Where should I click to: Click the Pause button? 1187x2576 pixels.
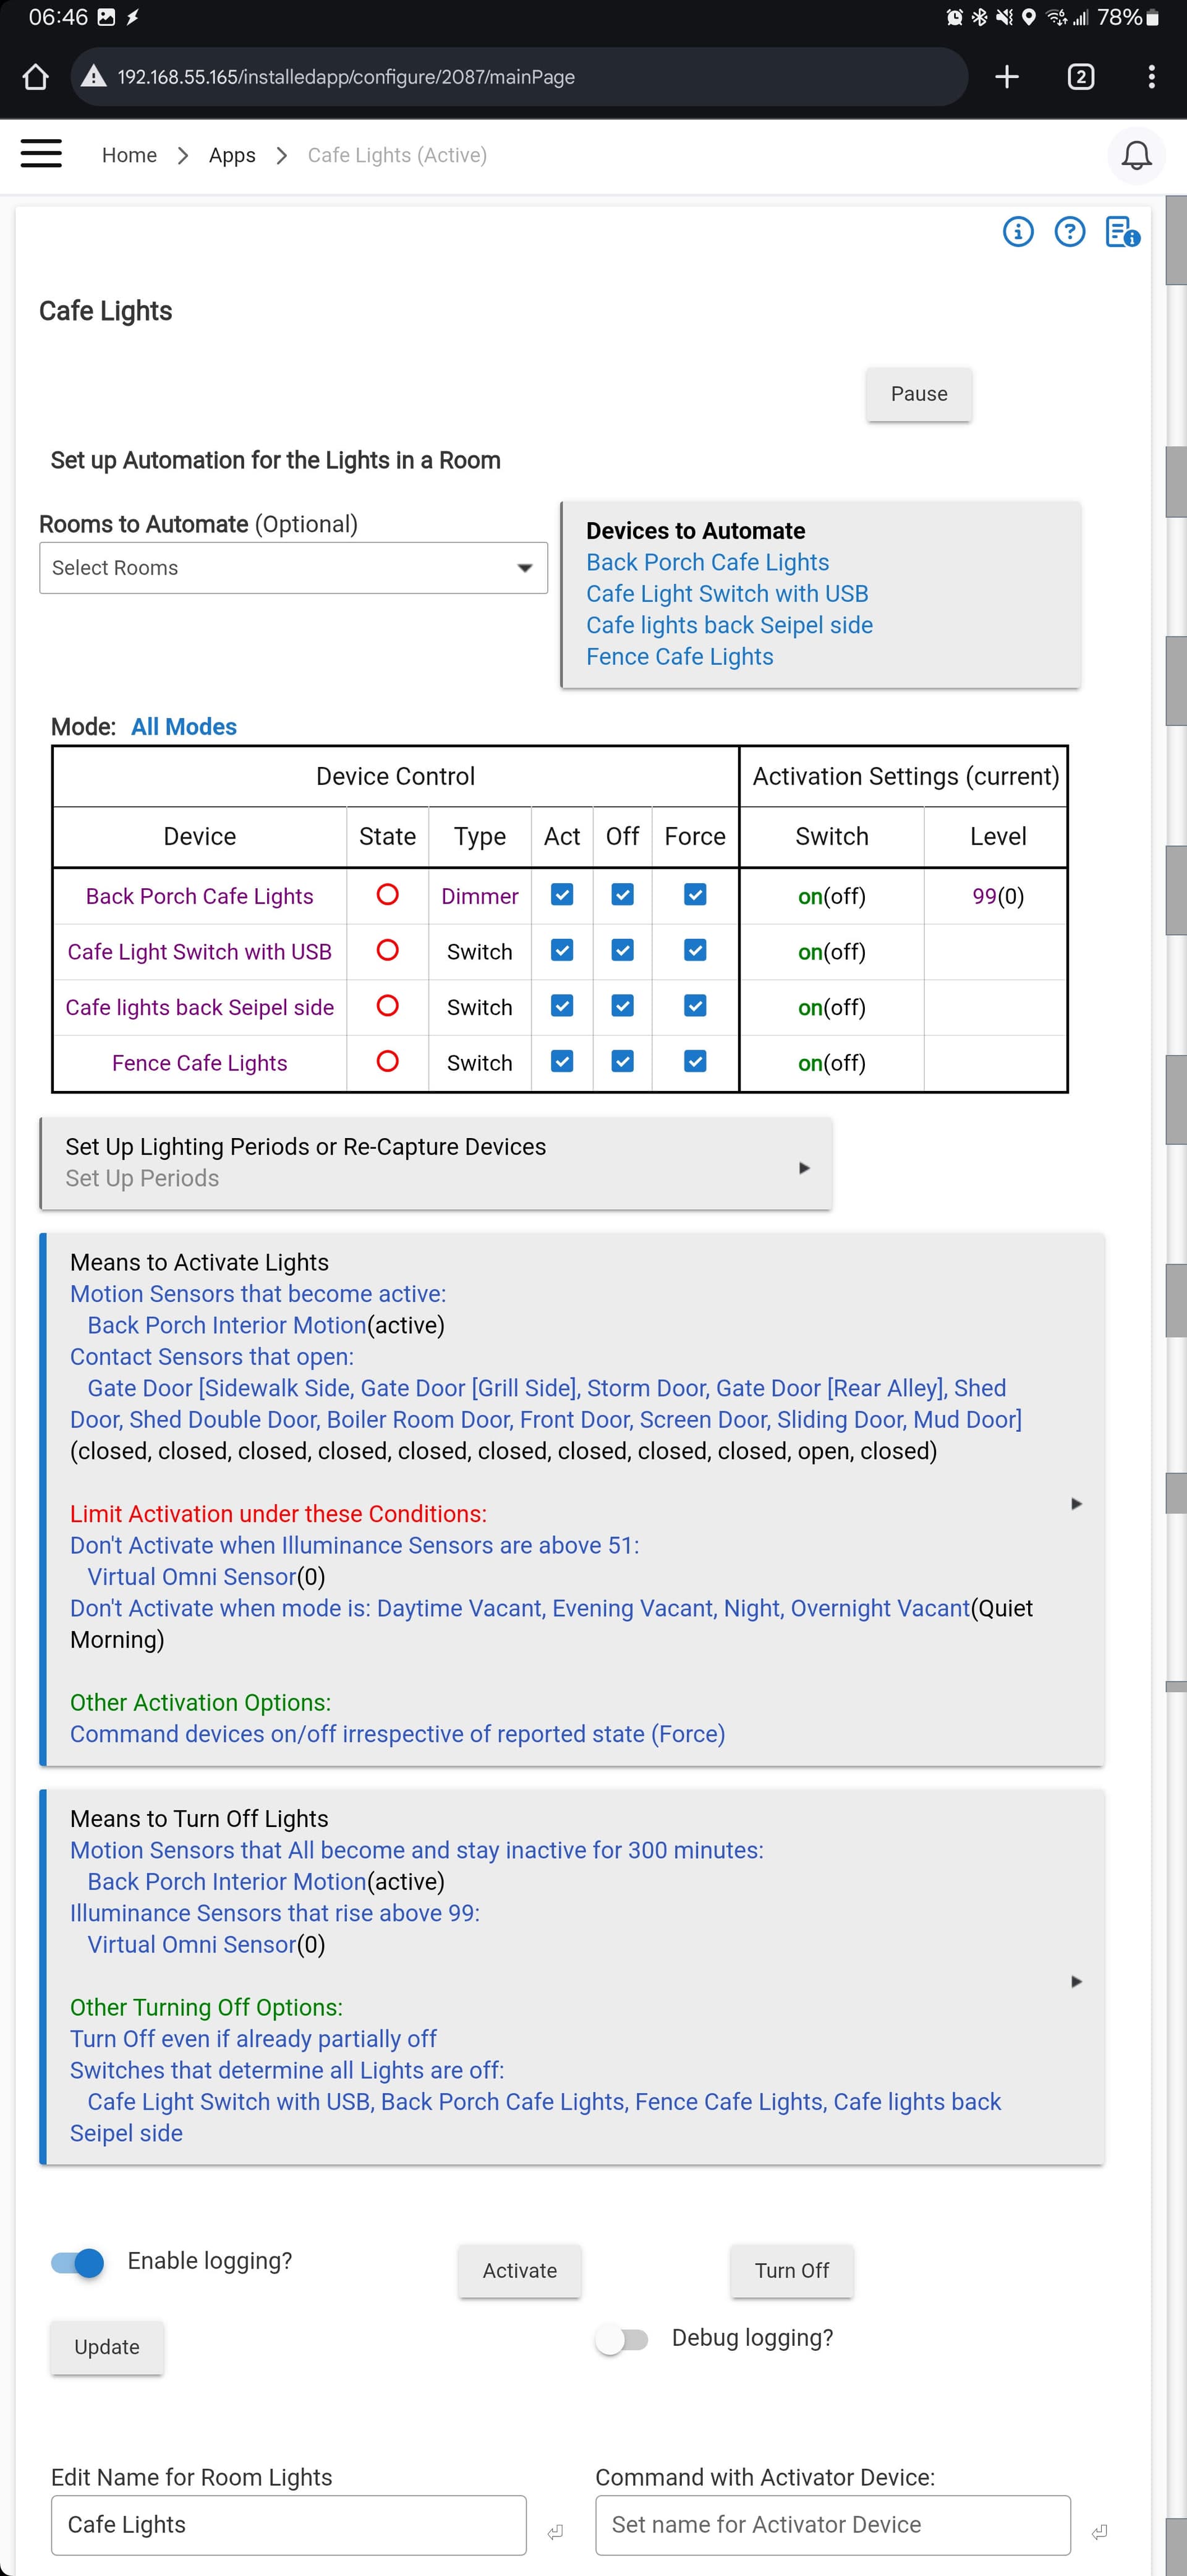[x=919, y=394]
